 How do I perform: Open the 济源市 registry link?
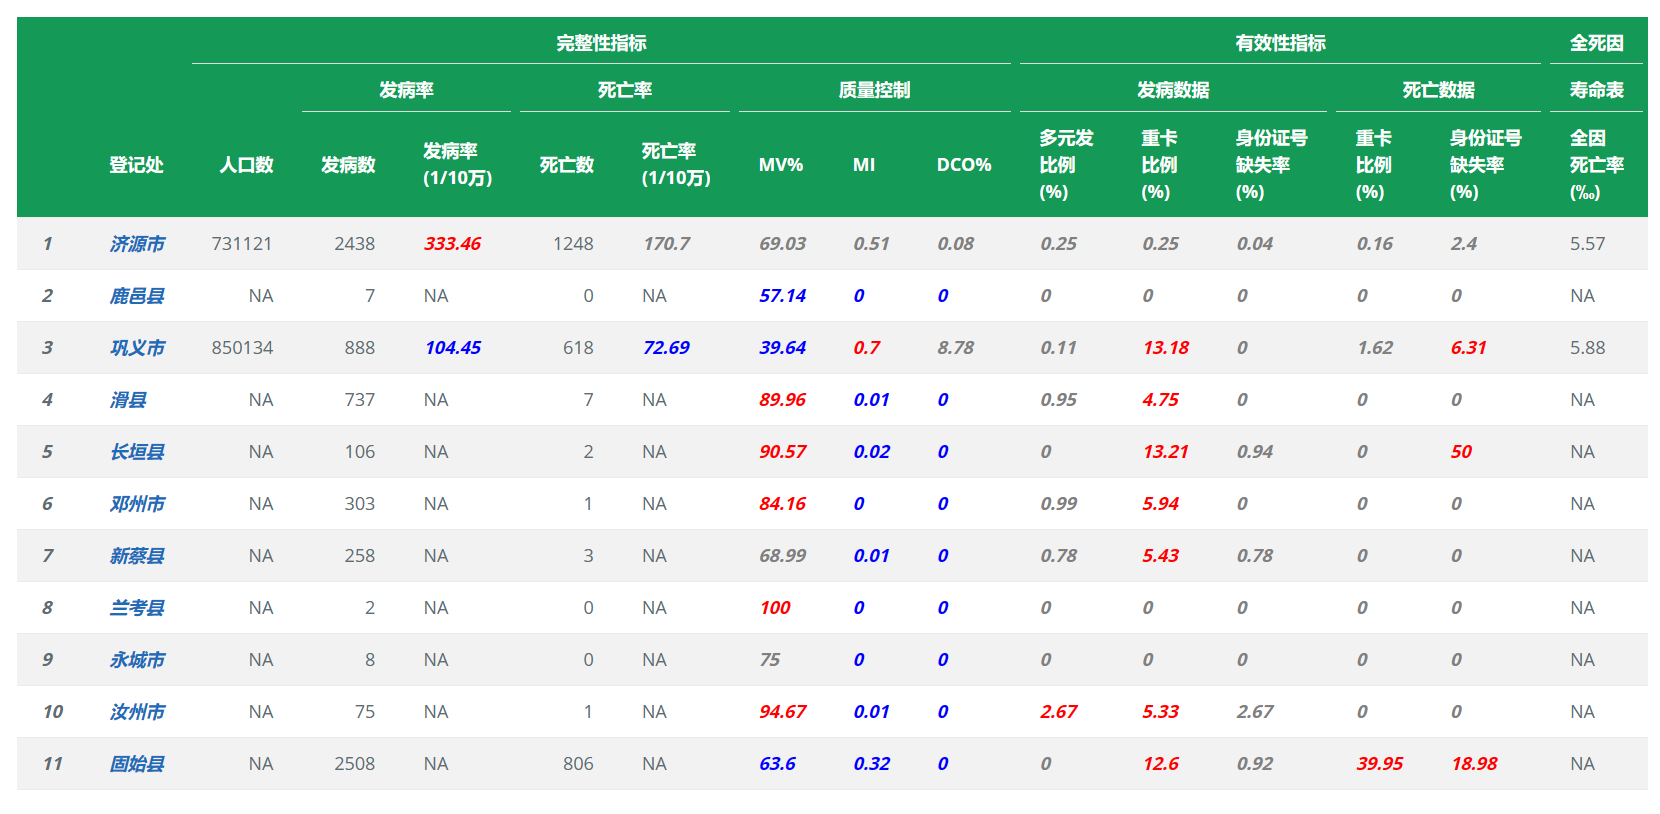[x=137, y=244]
